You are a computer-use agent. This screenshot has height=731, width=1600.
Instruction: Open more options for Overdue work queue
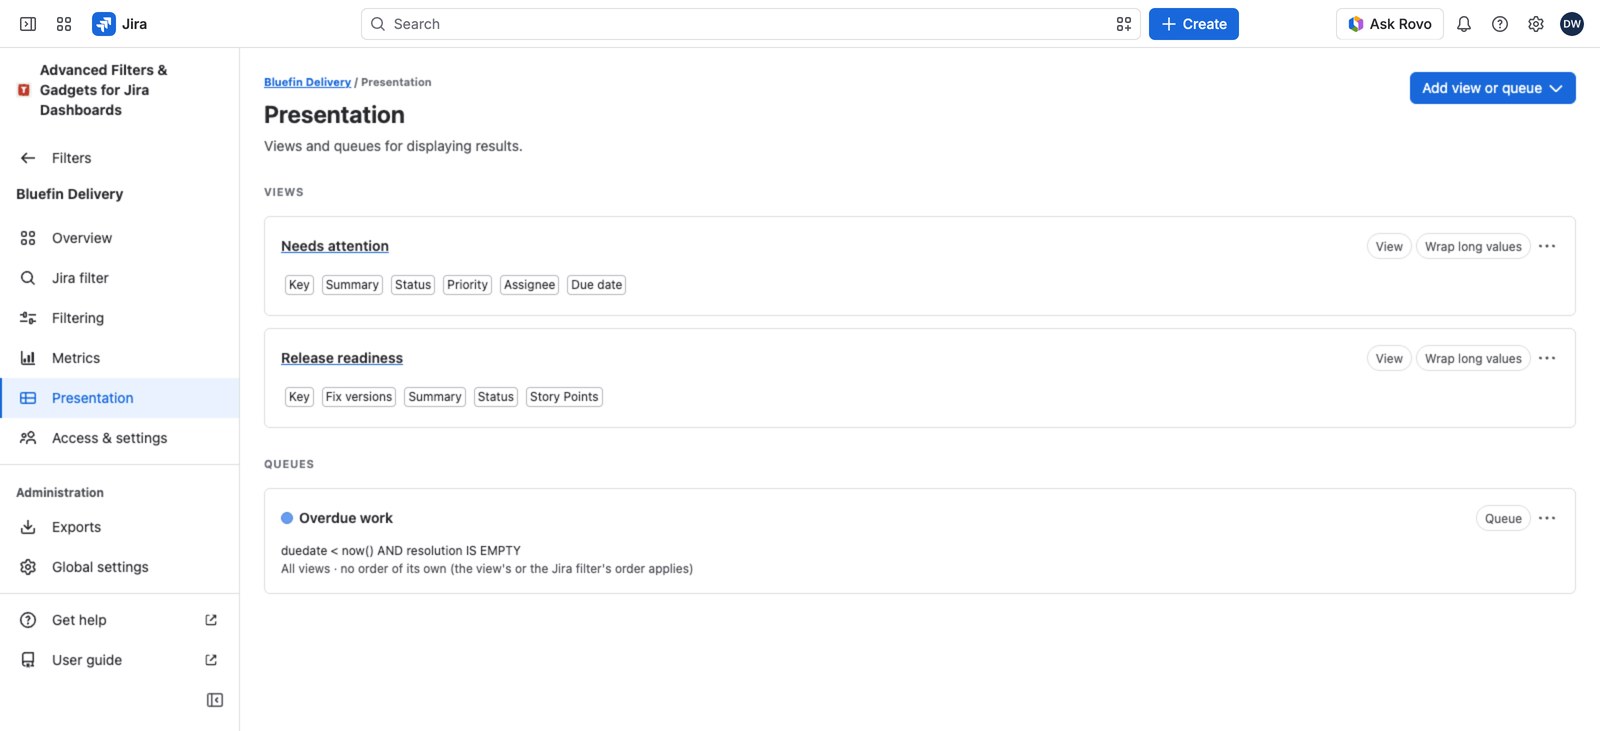pos(1547,518)
